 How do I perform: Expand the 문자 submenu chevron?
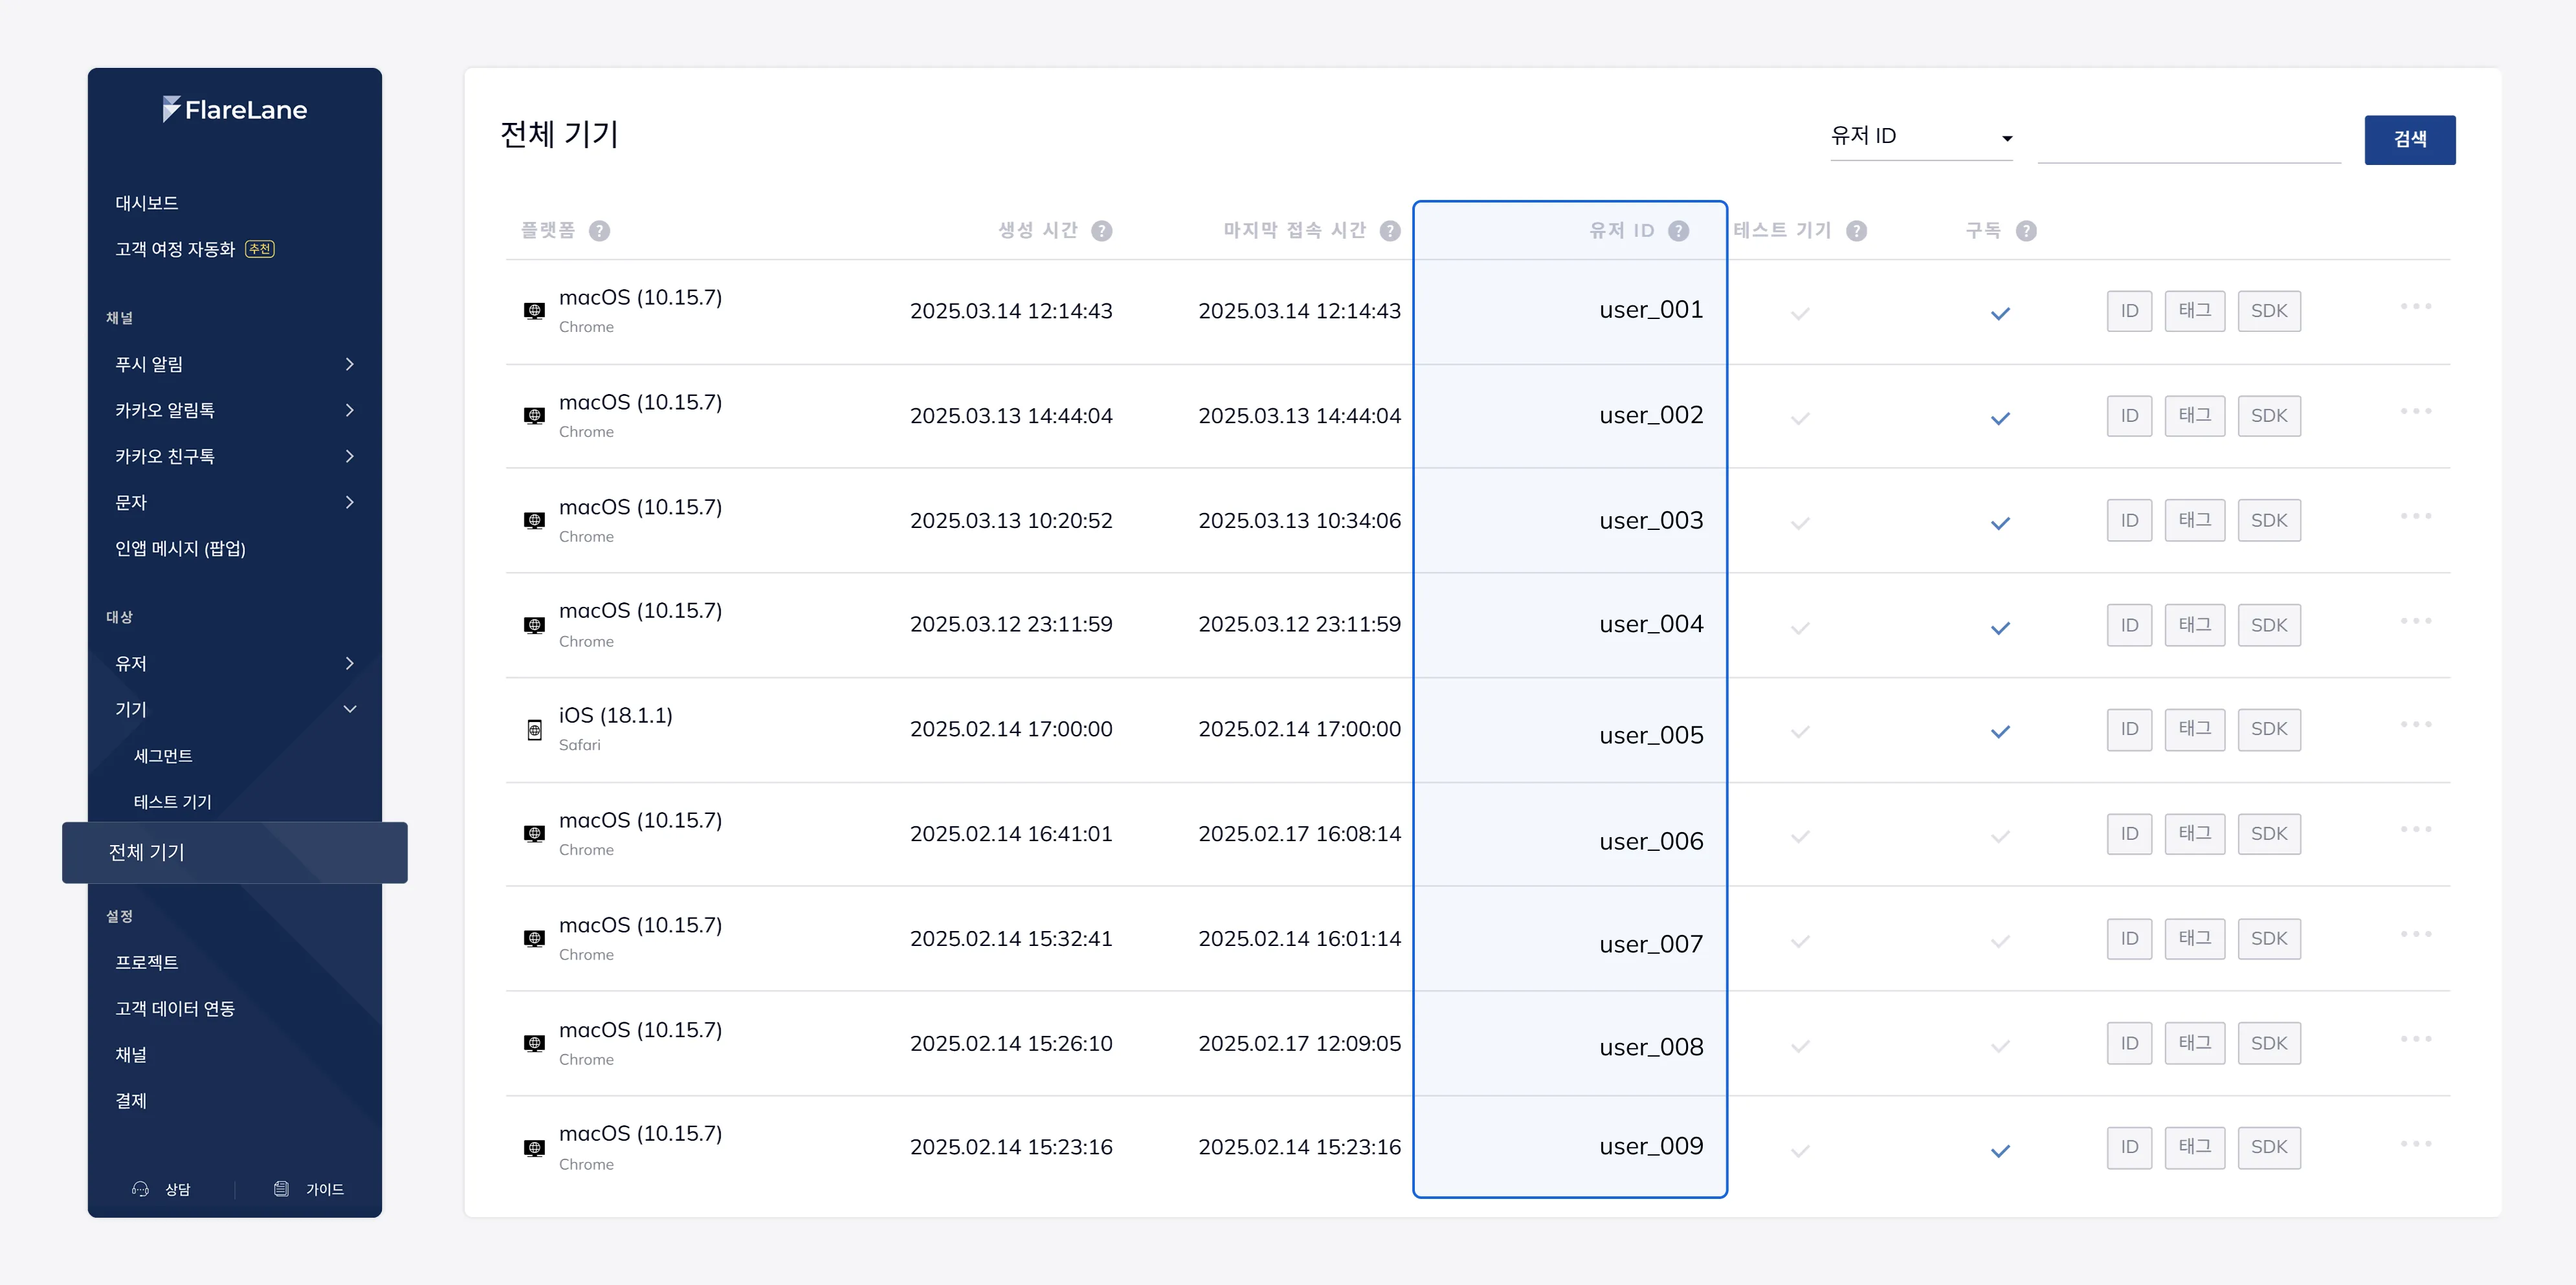tap(350, 502)
